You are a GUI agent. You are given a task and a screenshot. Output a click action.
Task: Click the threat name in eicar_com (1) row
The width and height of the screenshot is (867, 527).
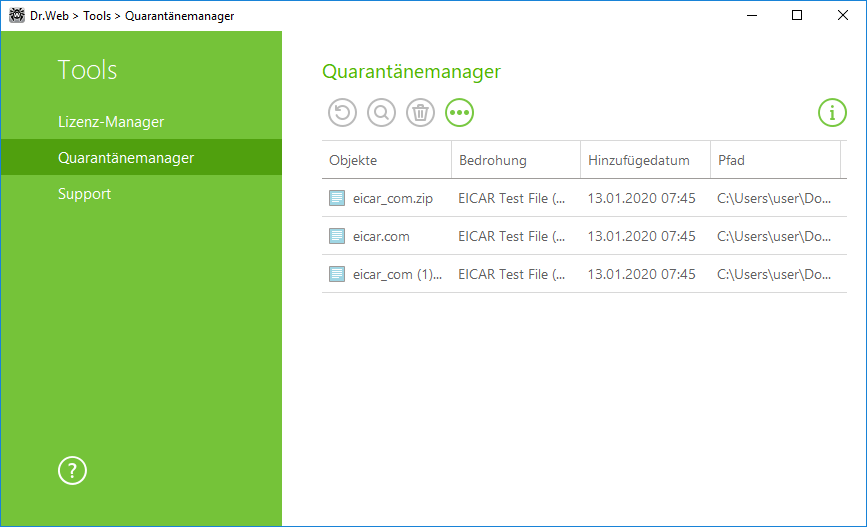[x=511, y=274]
